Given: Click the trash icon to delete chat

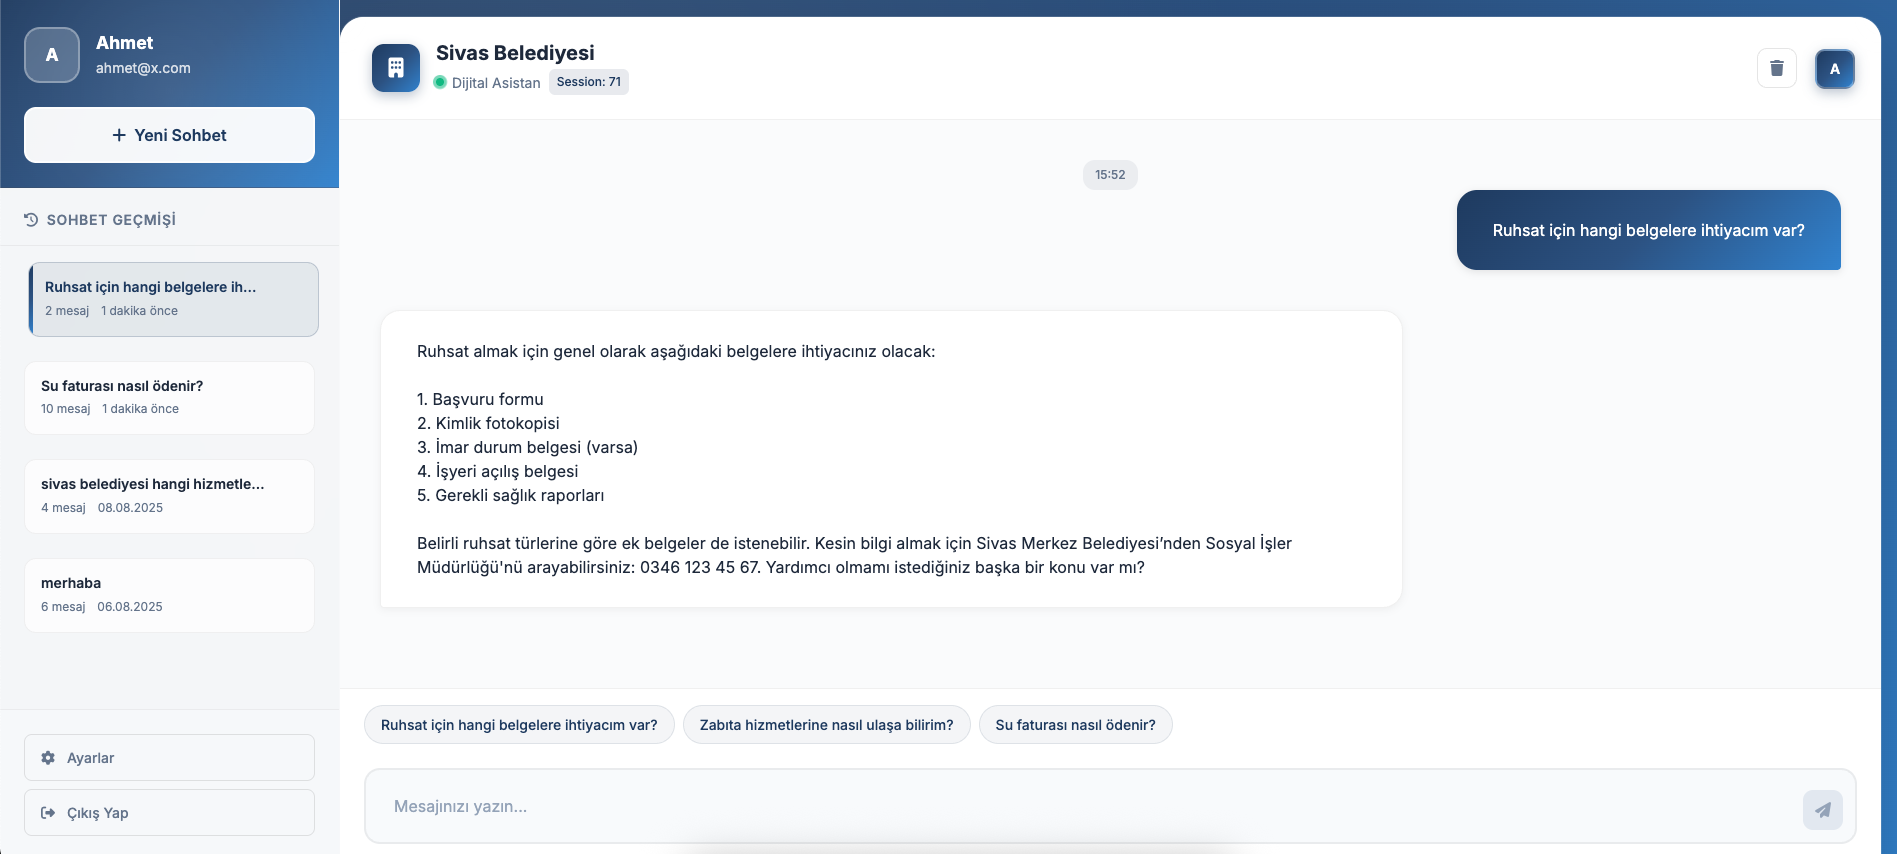Looking at the screenshot, I should [1776, 68].
